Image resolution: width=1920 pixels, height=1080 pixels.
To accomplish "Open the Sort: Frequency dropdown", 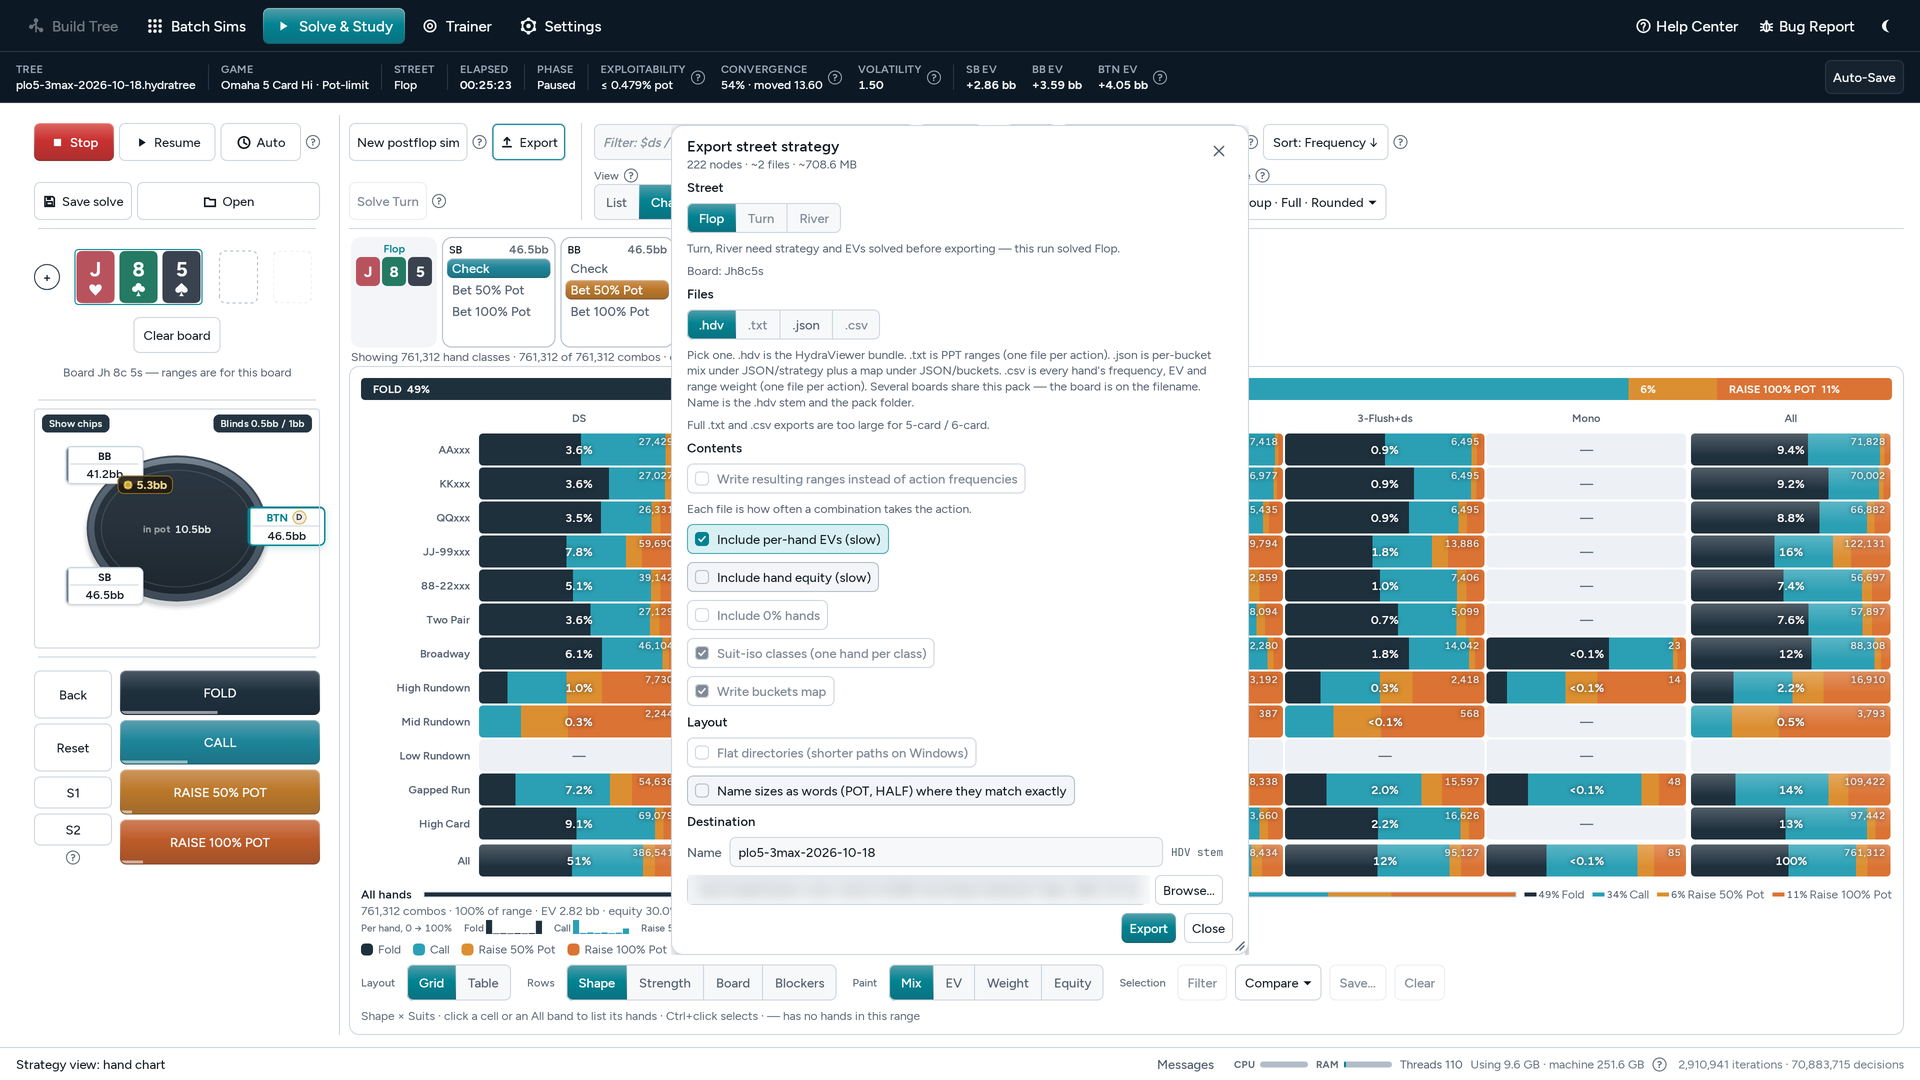I will [x=1324, y=142].
